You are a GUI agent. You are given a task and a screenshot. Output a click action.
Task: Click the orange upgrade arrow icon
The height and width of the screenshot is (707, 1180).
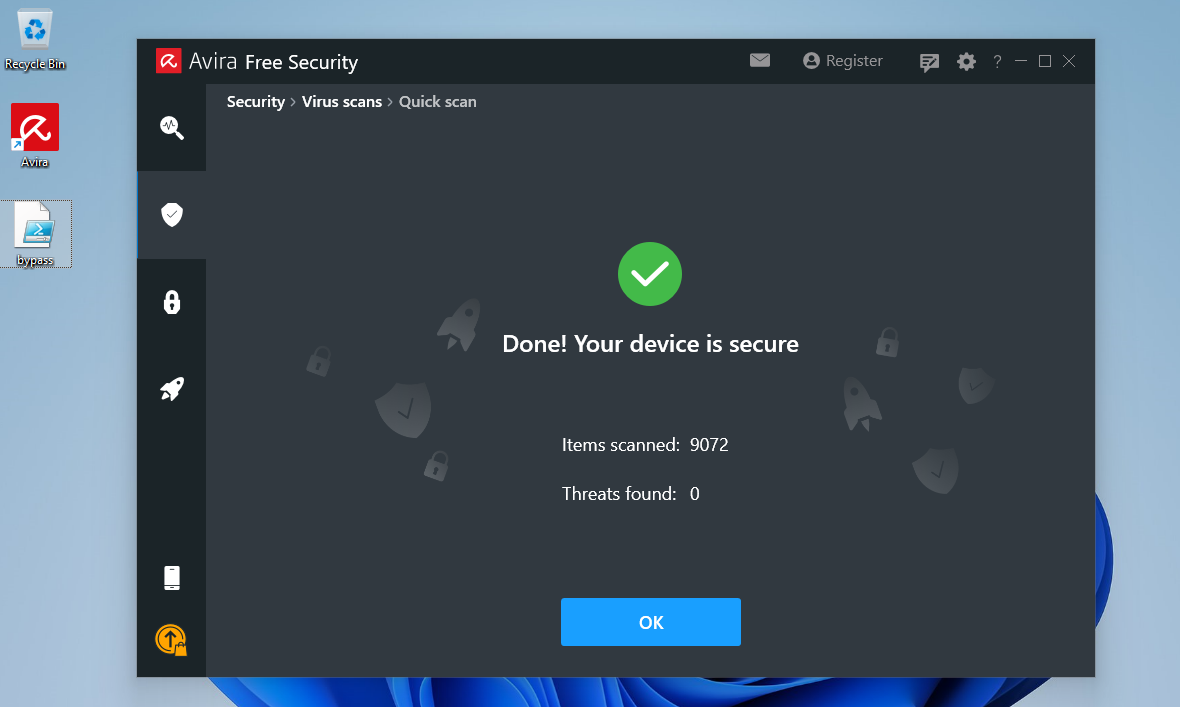pos(171,639)
